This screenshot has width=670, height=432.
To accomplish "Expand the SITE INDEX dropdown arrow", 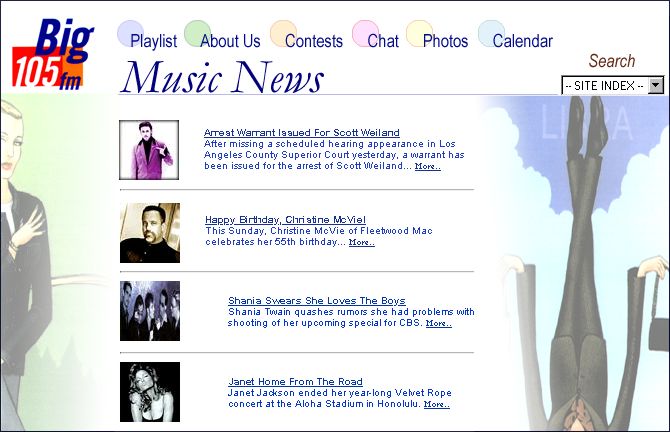I will [x=656, y=85].
